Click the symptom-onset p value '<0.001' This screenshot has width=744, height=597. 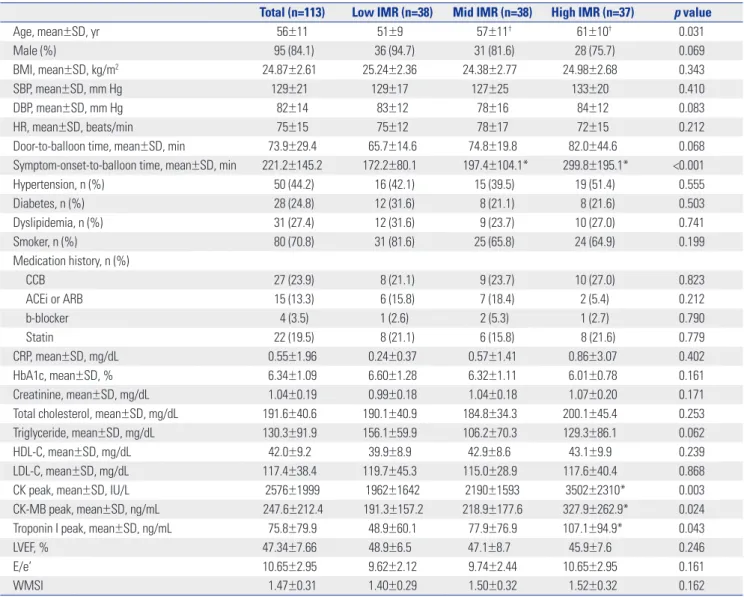click(x=688, y=165)
